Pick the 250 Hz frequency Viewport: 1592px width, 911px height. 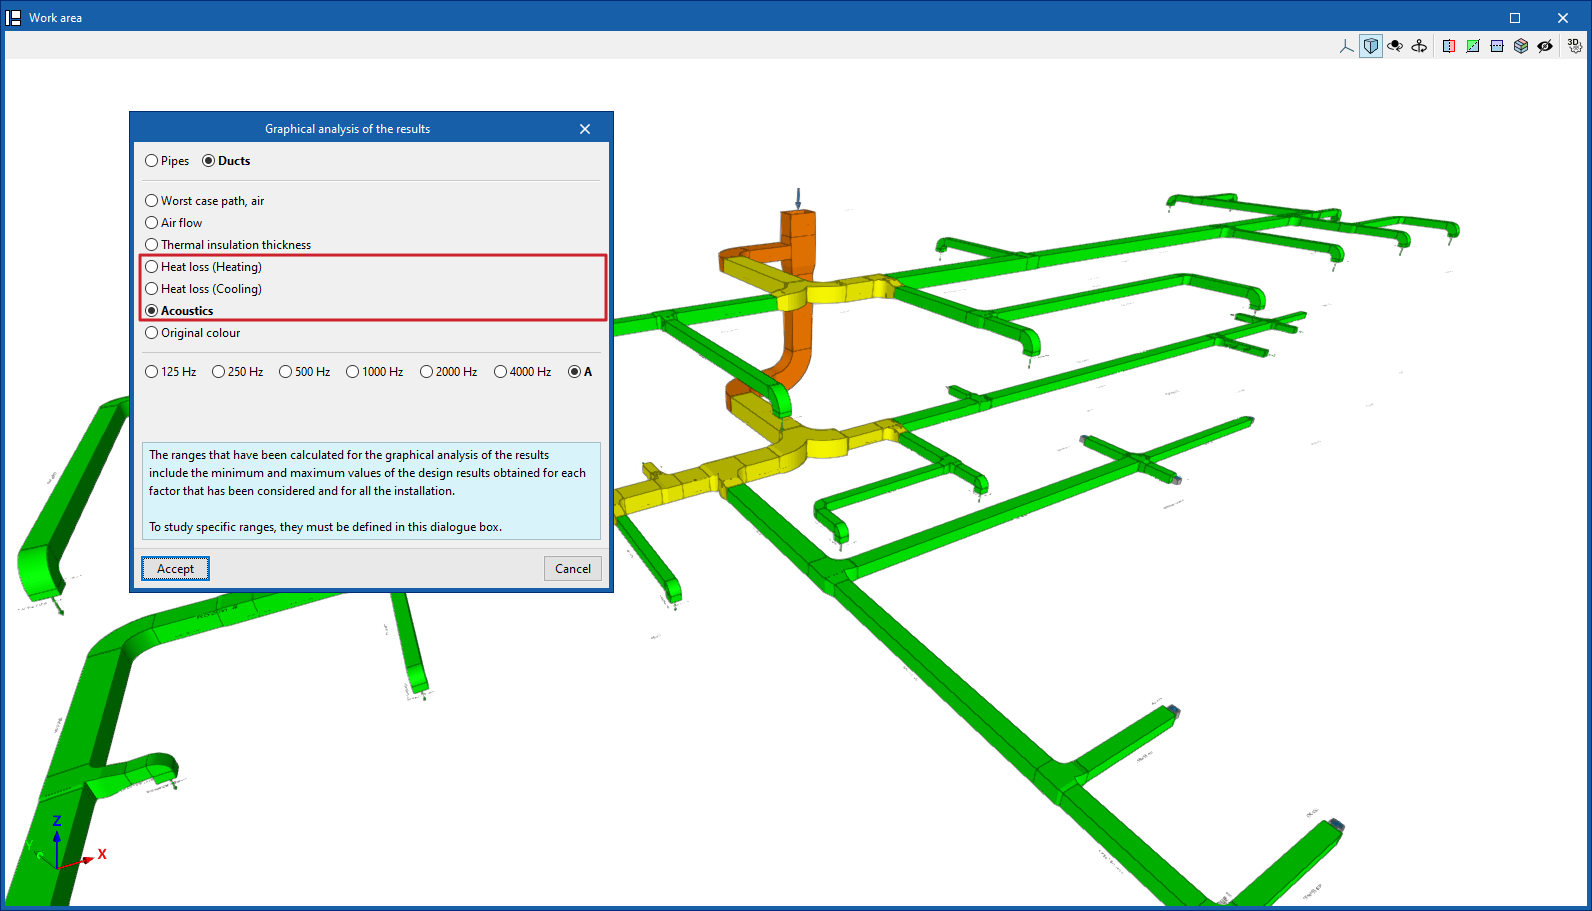(238, 372)
